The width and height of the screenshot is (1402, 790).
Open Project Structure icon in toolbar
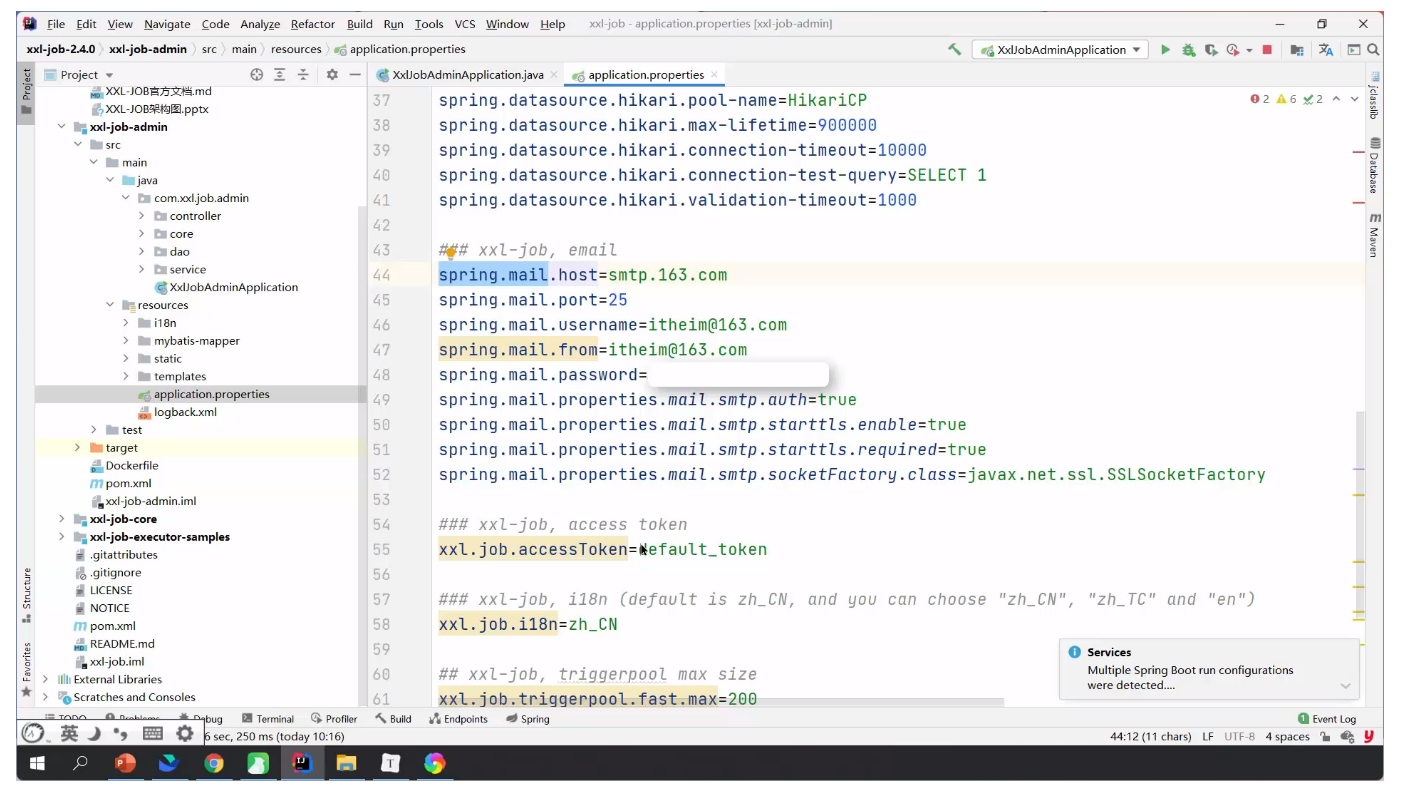click(x=1297, y=49)
